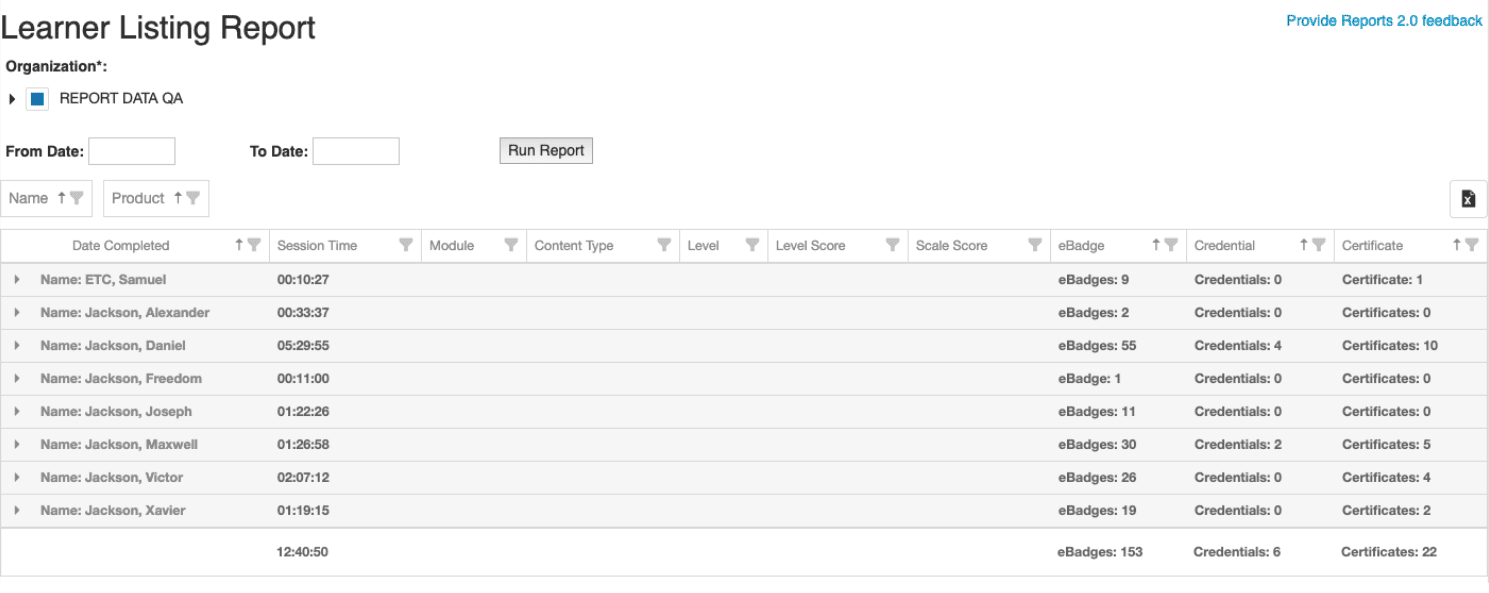Image resolution: width=1489 pixels, height=593 pixels.
Task: Click the From Date input field
Action: tap(132, 152)
